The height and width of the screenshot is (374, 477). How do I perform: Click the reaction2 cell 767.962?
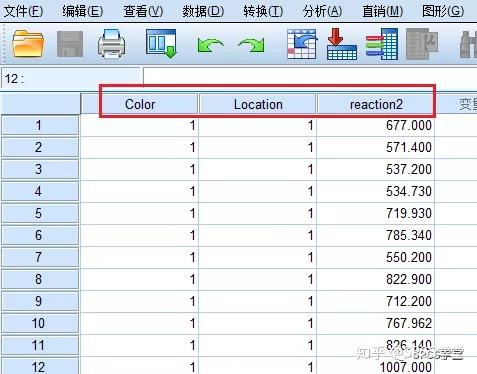(376, 323)
